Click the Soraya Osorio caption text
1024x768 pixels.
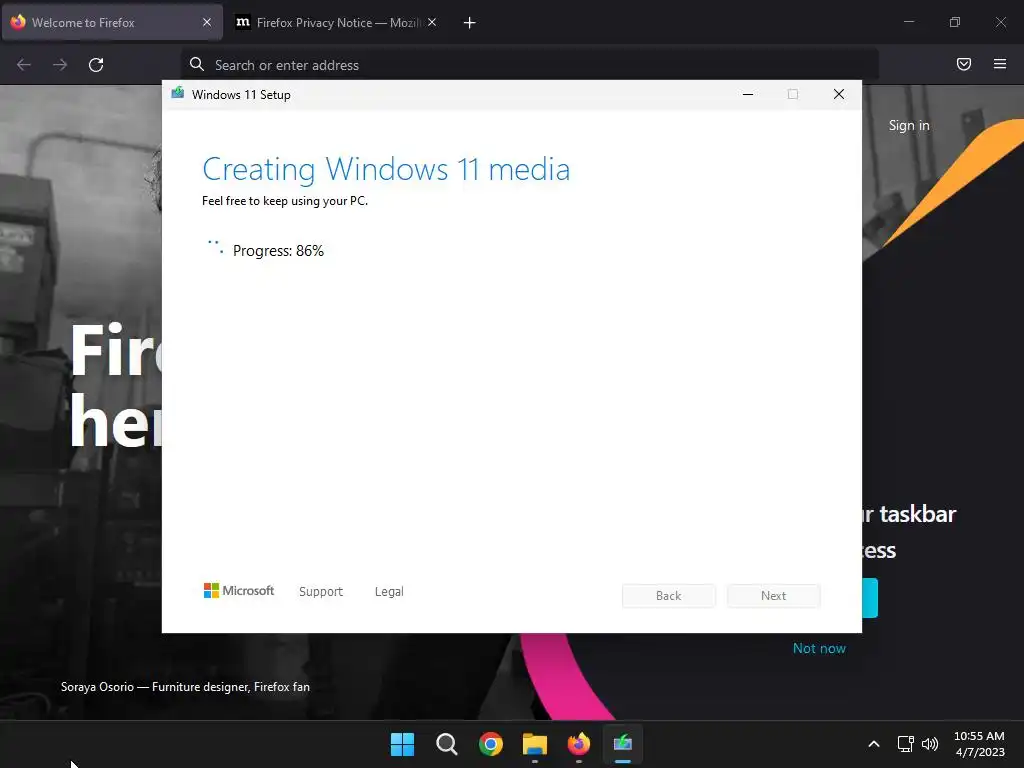(185, 687)
